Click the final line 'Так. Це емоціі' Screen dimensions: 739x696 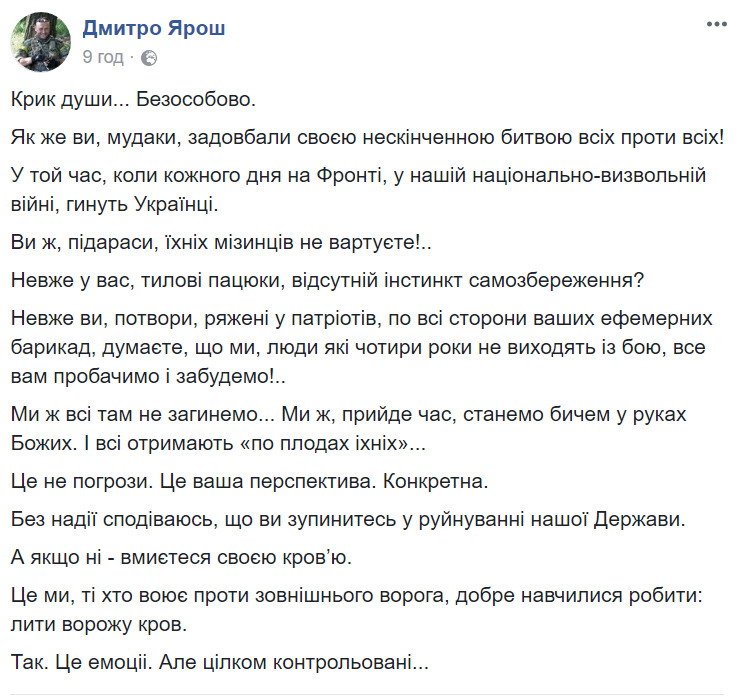click(220, 663)
